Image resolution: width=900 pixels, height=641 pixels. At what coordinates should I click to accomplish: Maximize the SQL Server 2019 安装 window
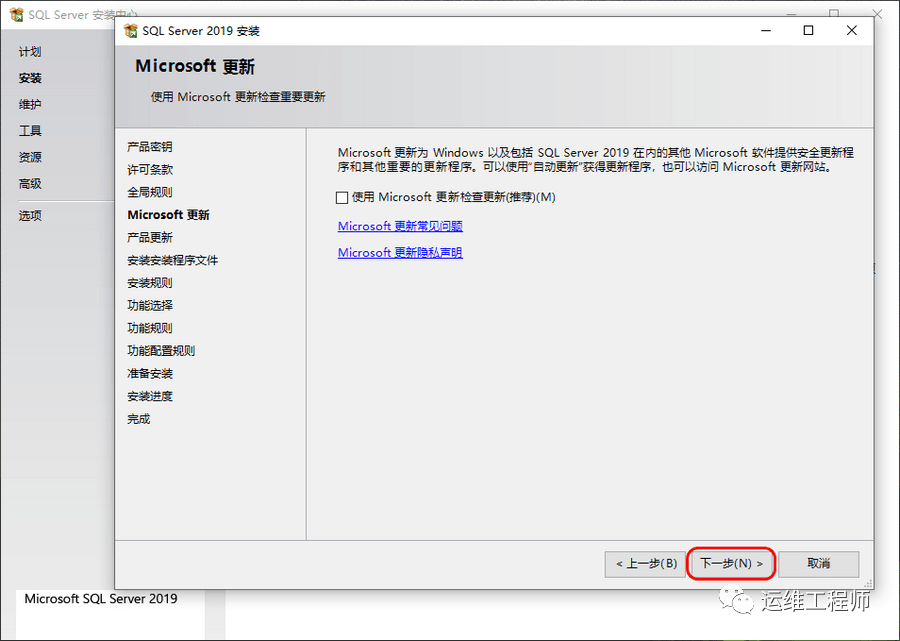(808, 30)
